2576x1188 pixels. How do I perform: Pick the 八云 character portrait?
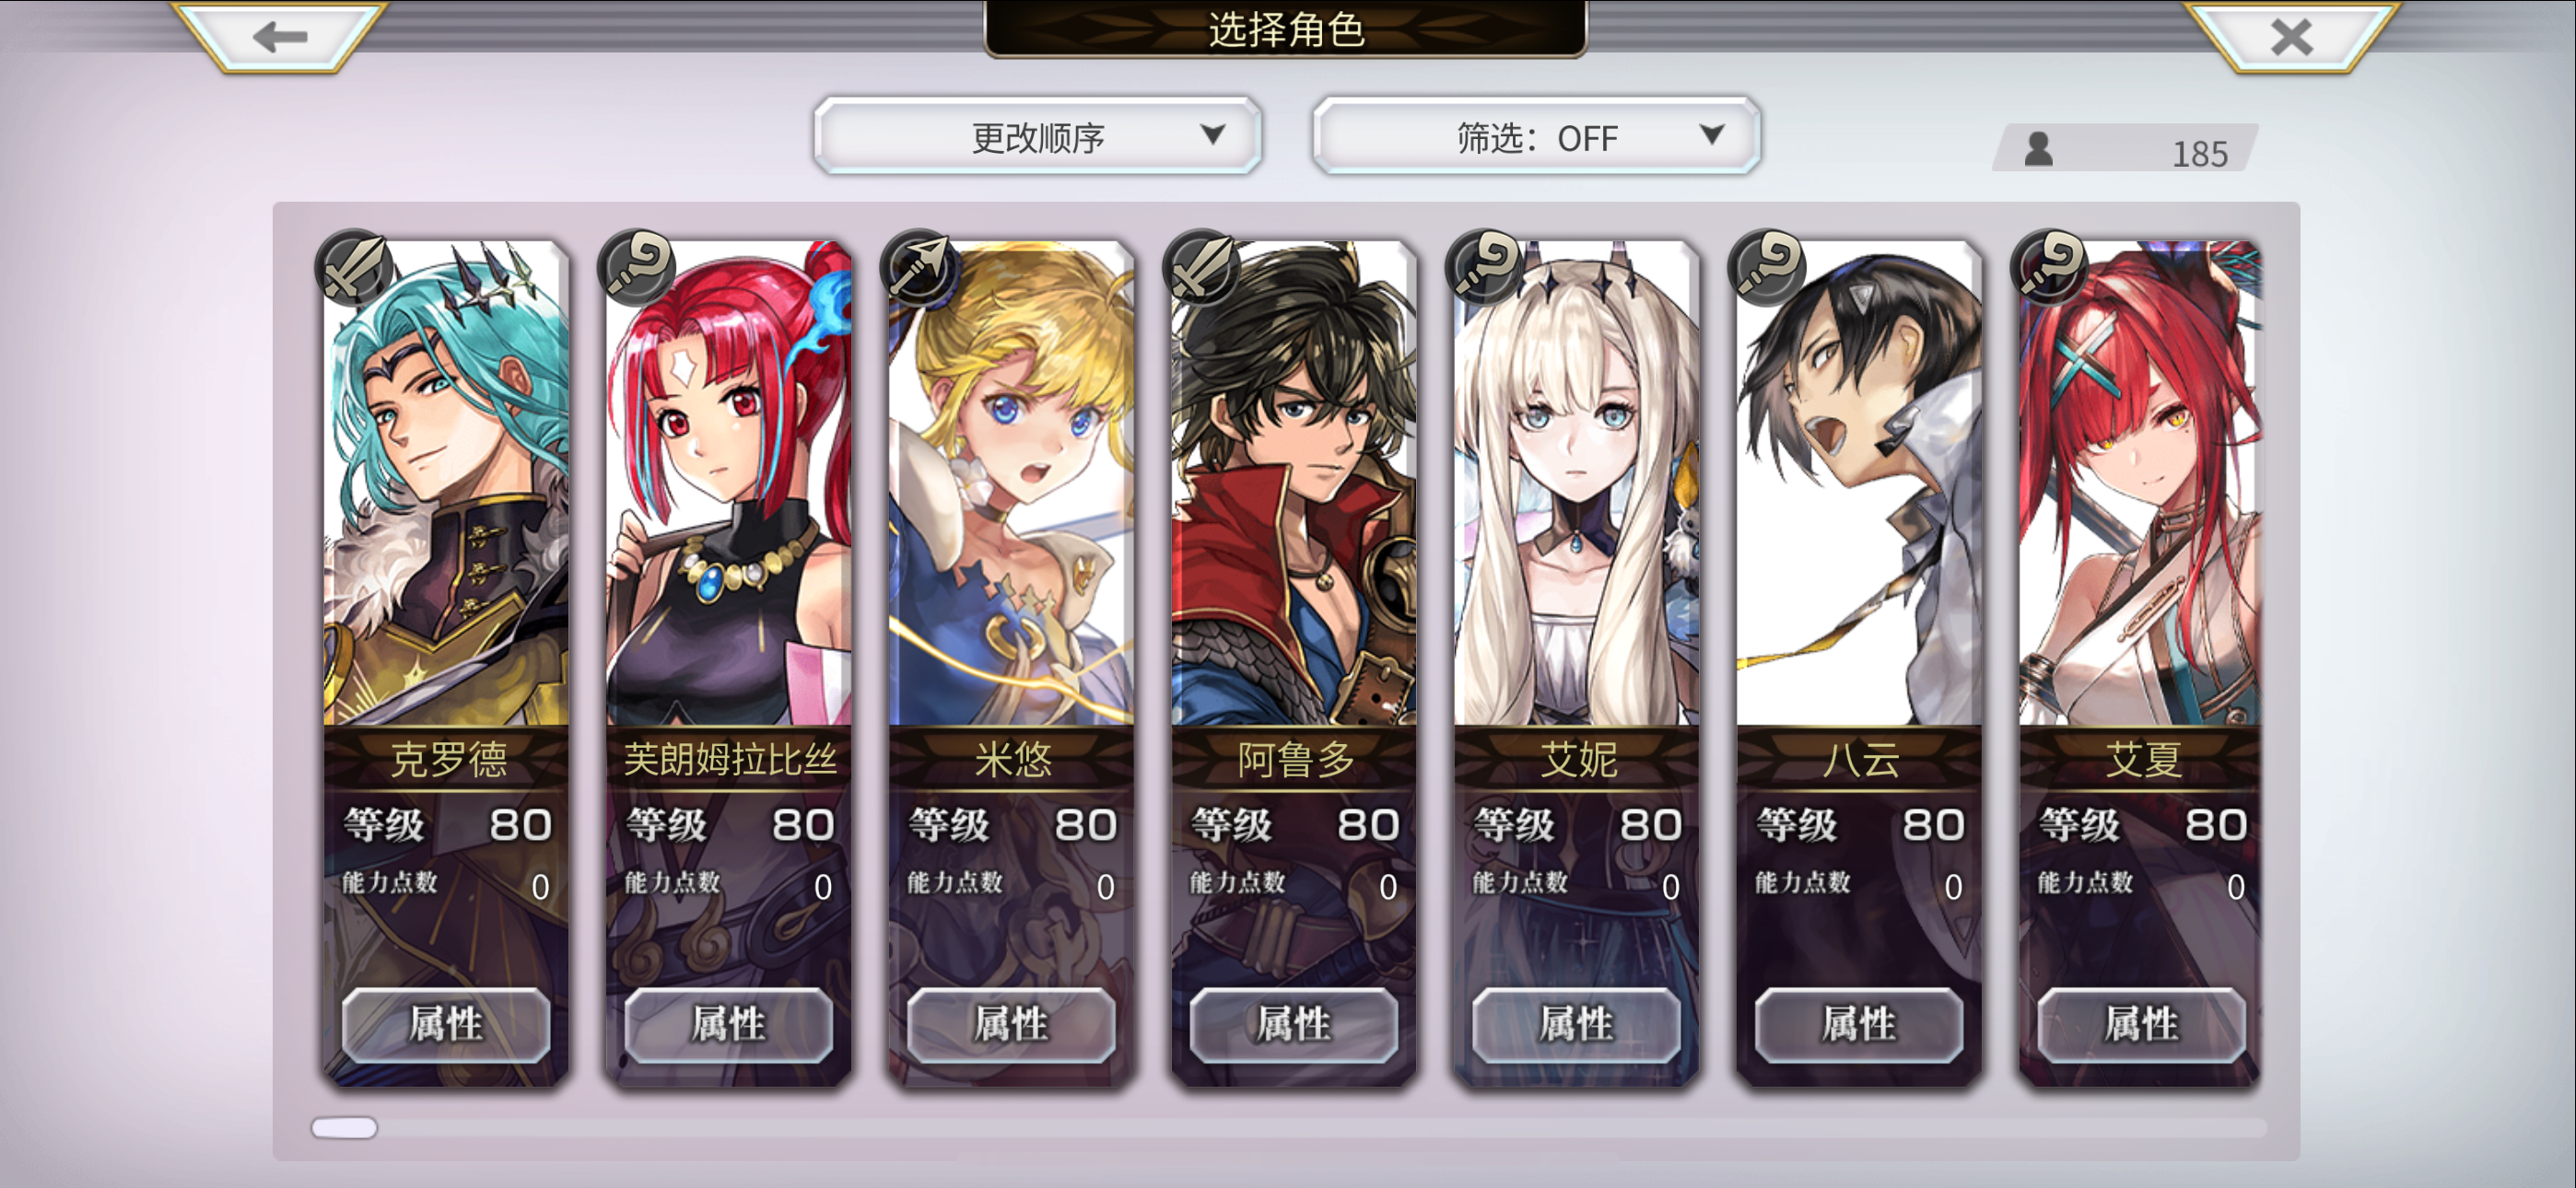pyautogui.click(x=1859, y=484)
